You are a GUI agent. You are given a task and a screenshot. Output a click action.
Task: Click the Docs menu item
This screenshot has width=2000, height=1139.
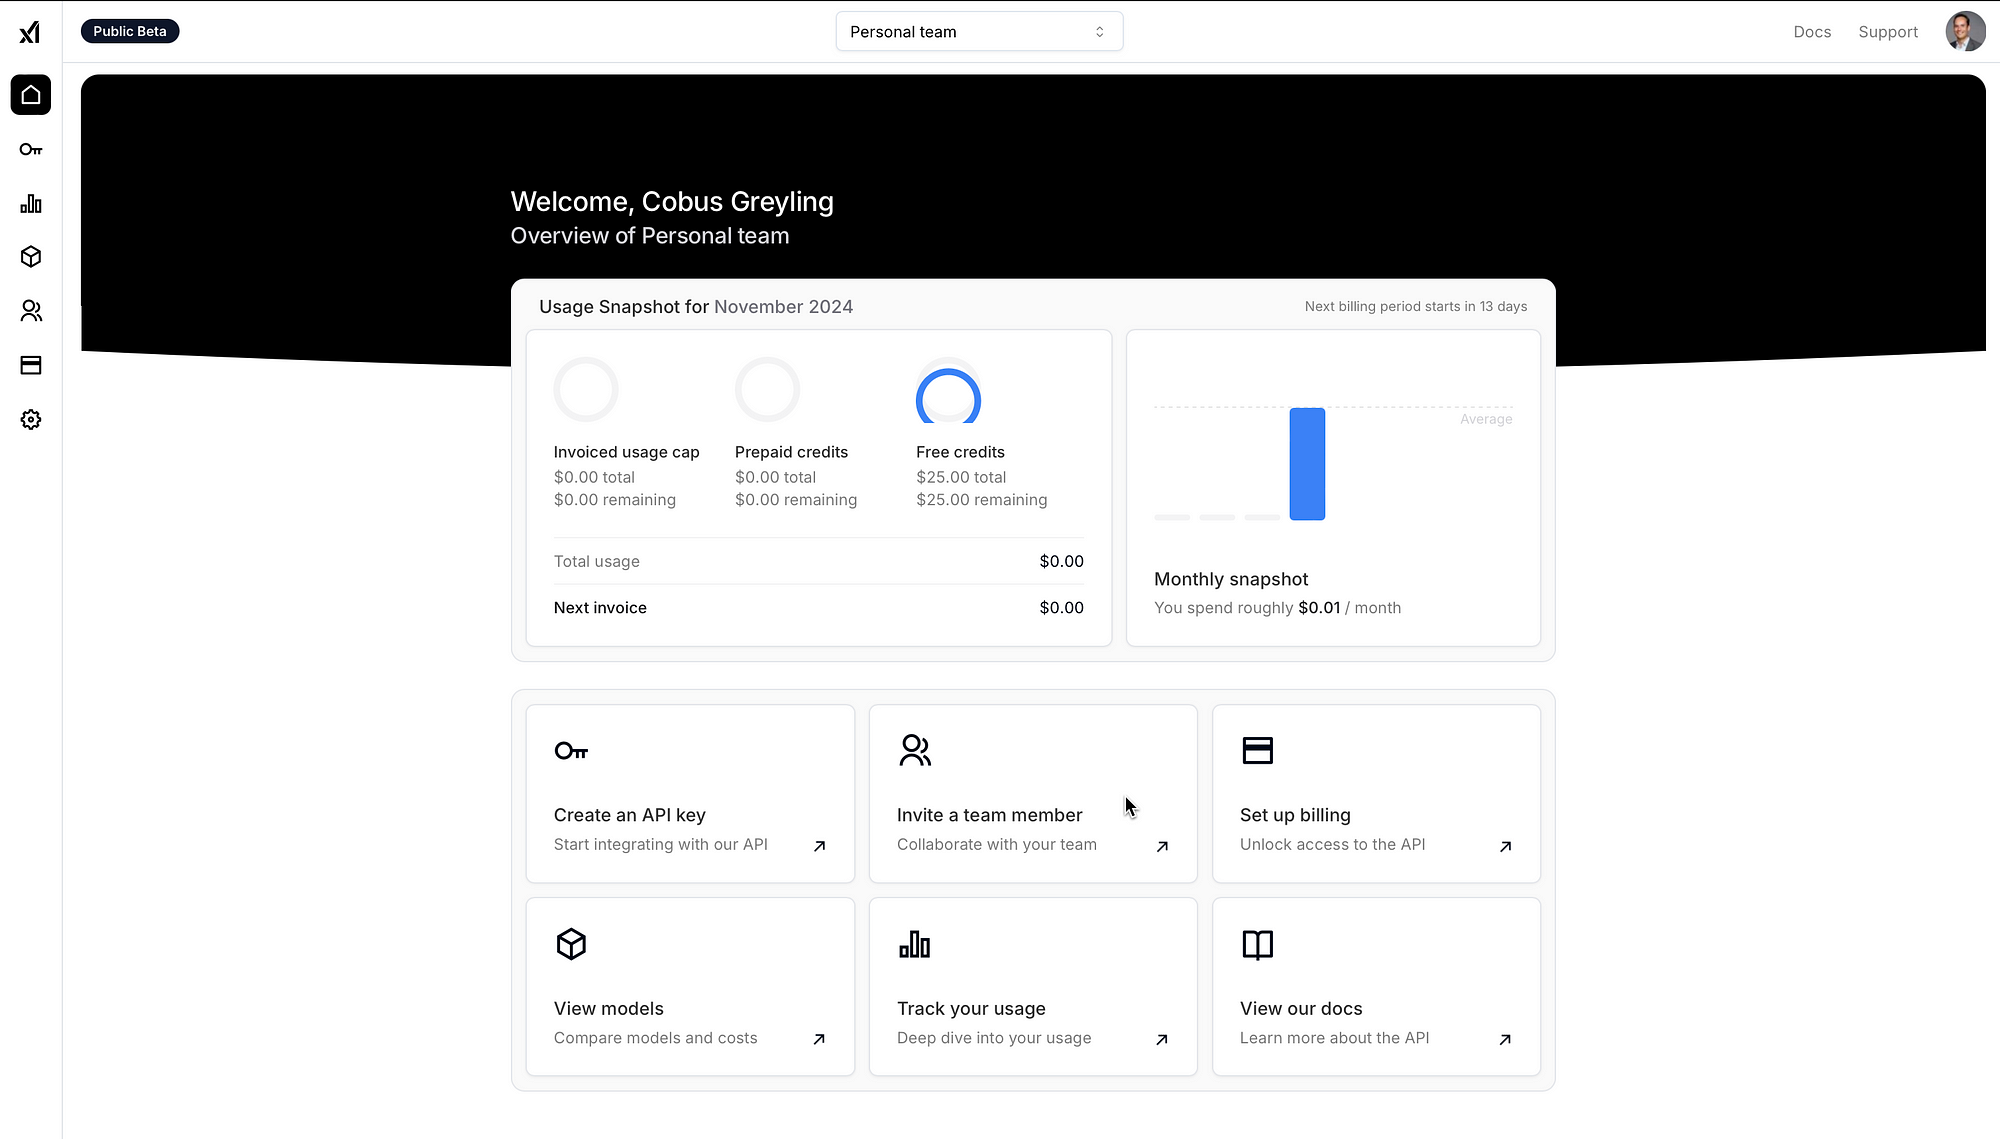click(x=1811, y=31)
